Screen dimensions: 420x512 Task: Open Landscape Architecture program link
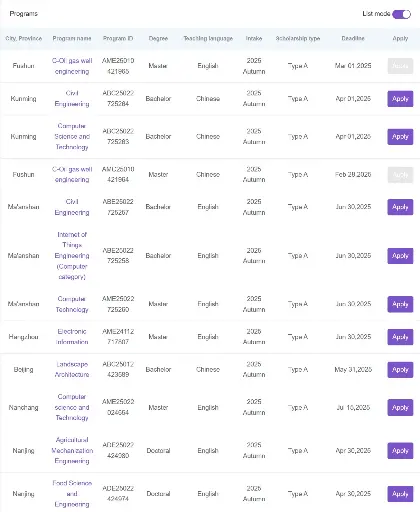pyautogui.click(x=72, y=369)
